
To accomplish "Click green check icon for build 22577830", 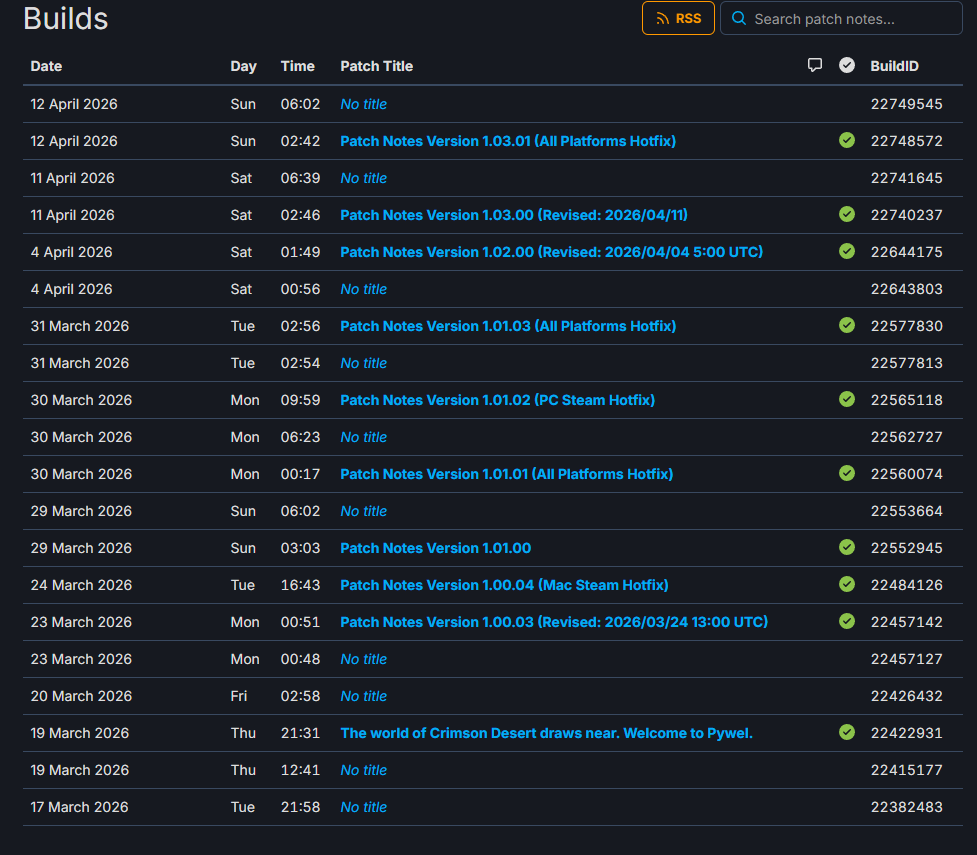I will coord(847,326).
